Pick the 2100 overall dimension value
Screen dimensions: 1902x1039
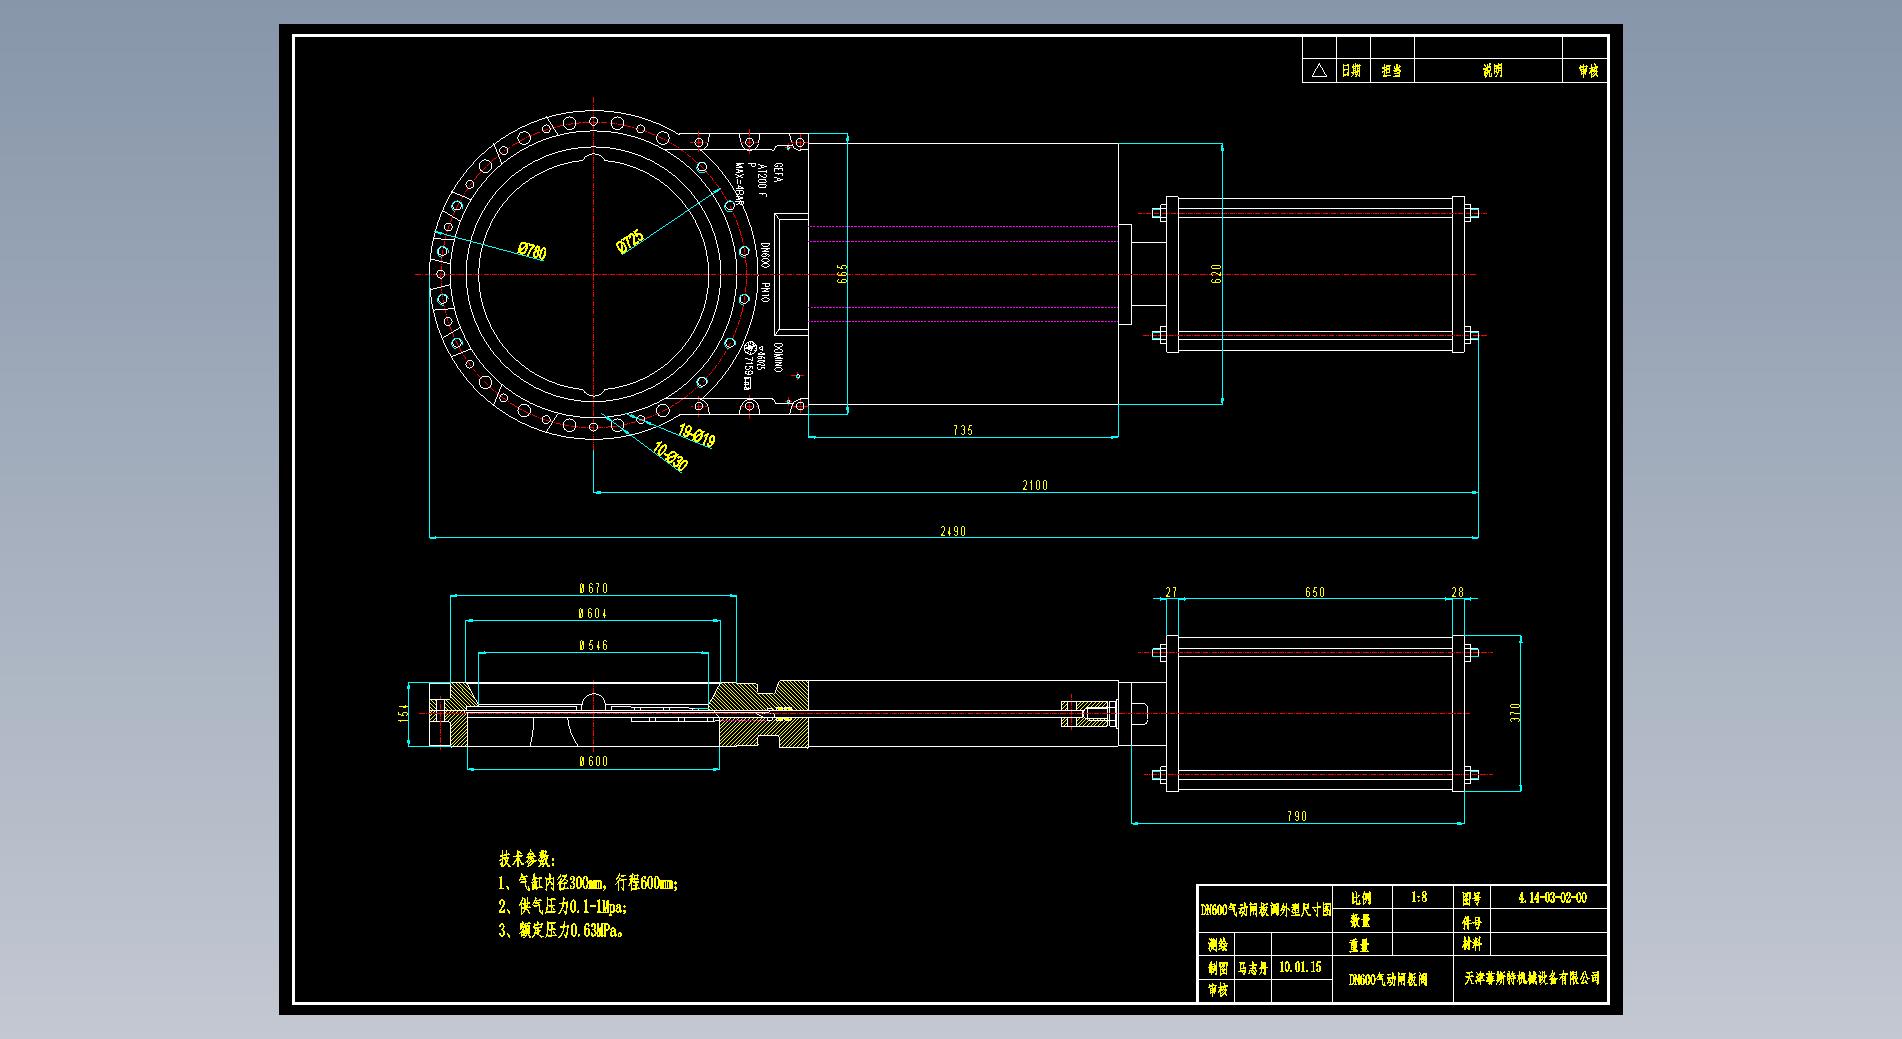(1035, 485)
